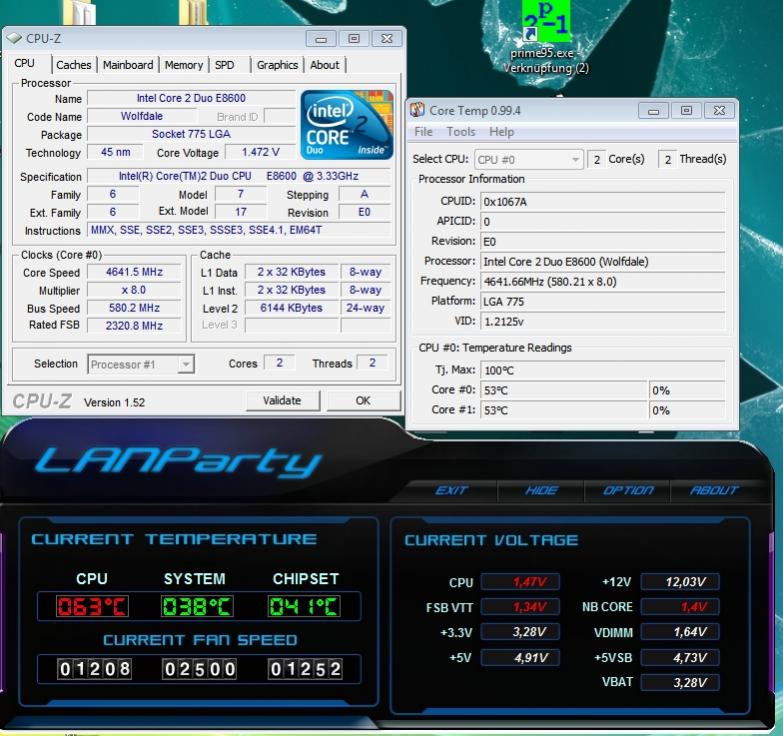Click the Core #1 53°C reading
This screenshot has width=783, height=736.
(x=564, y=410)
